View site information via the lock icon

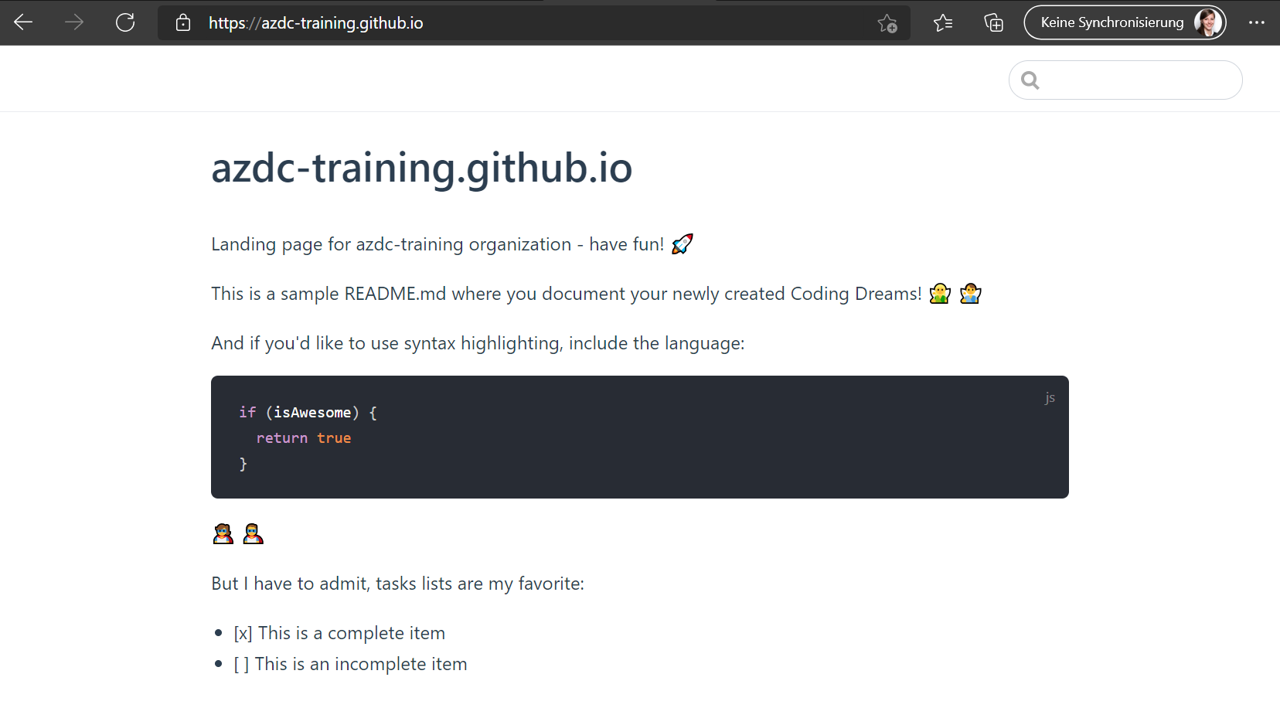coord(183,23)
